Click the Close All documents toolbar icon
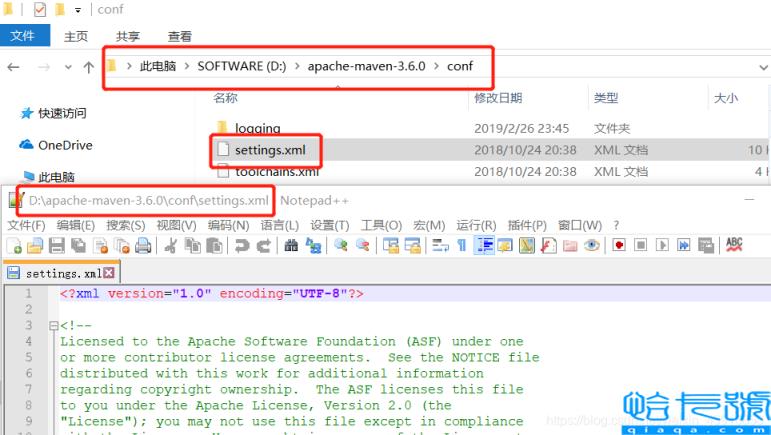Viewport: 771px width, 435px height. tap(122, 245)
